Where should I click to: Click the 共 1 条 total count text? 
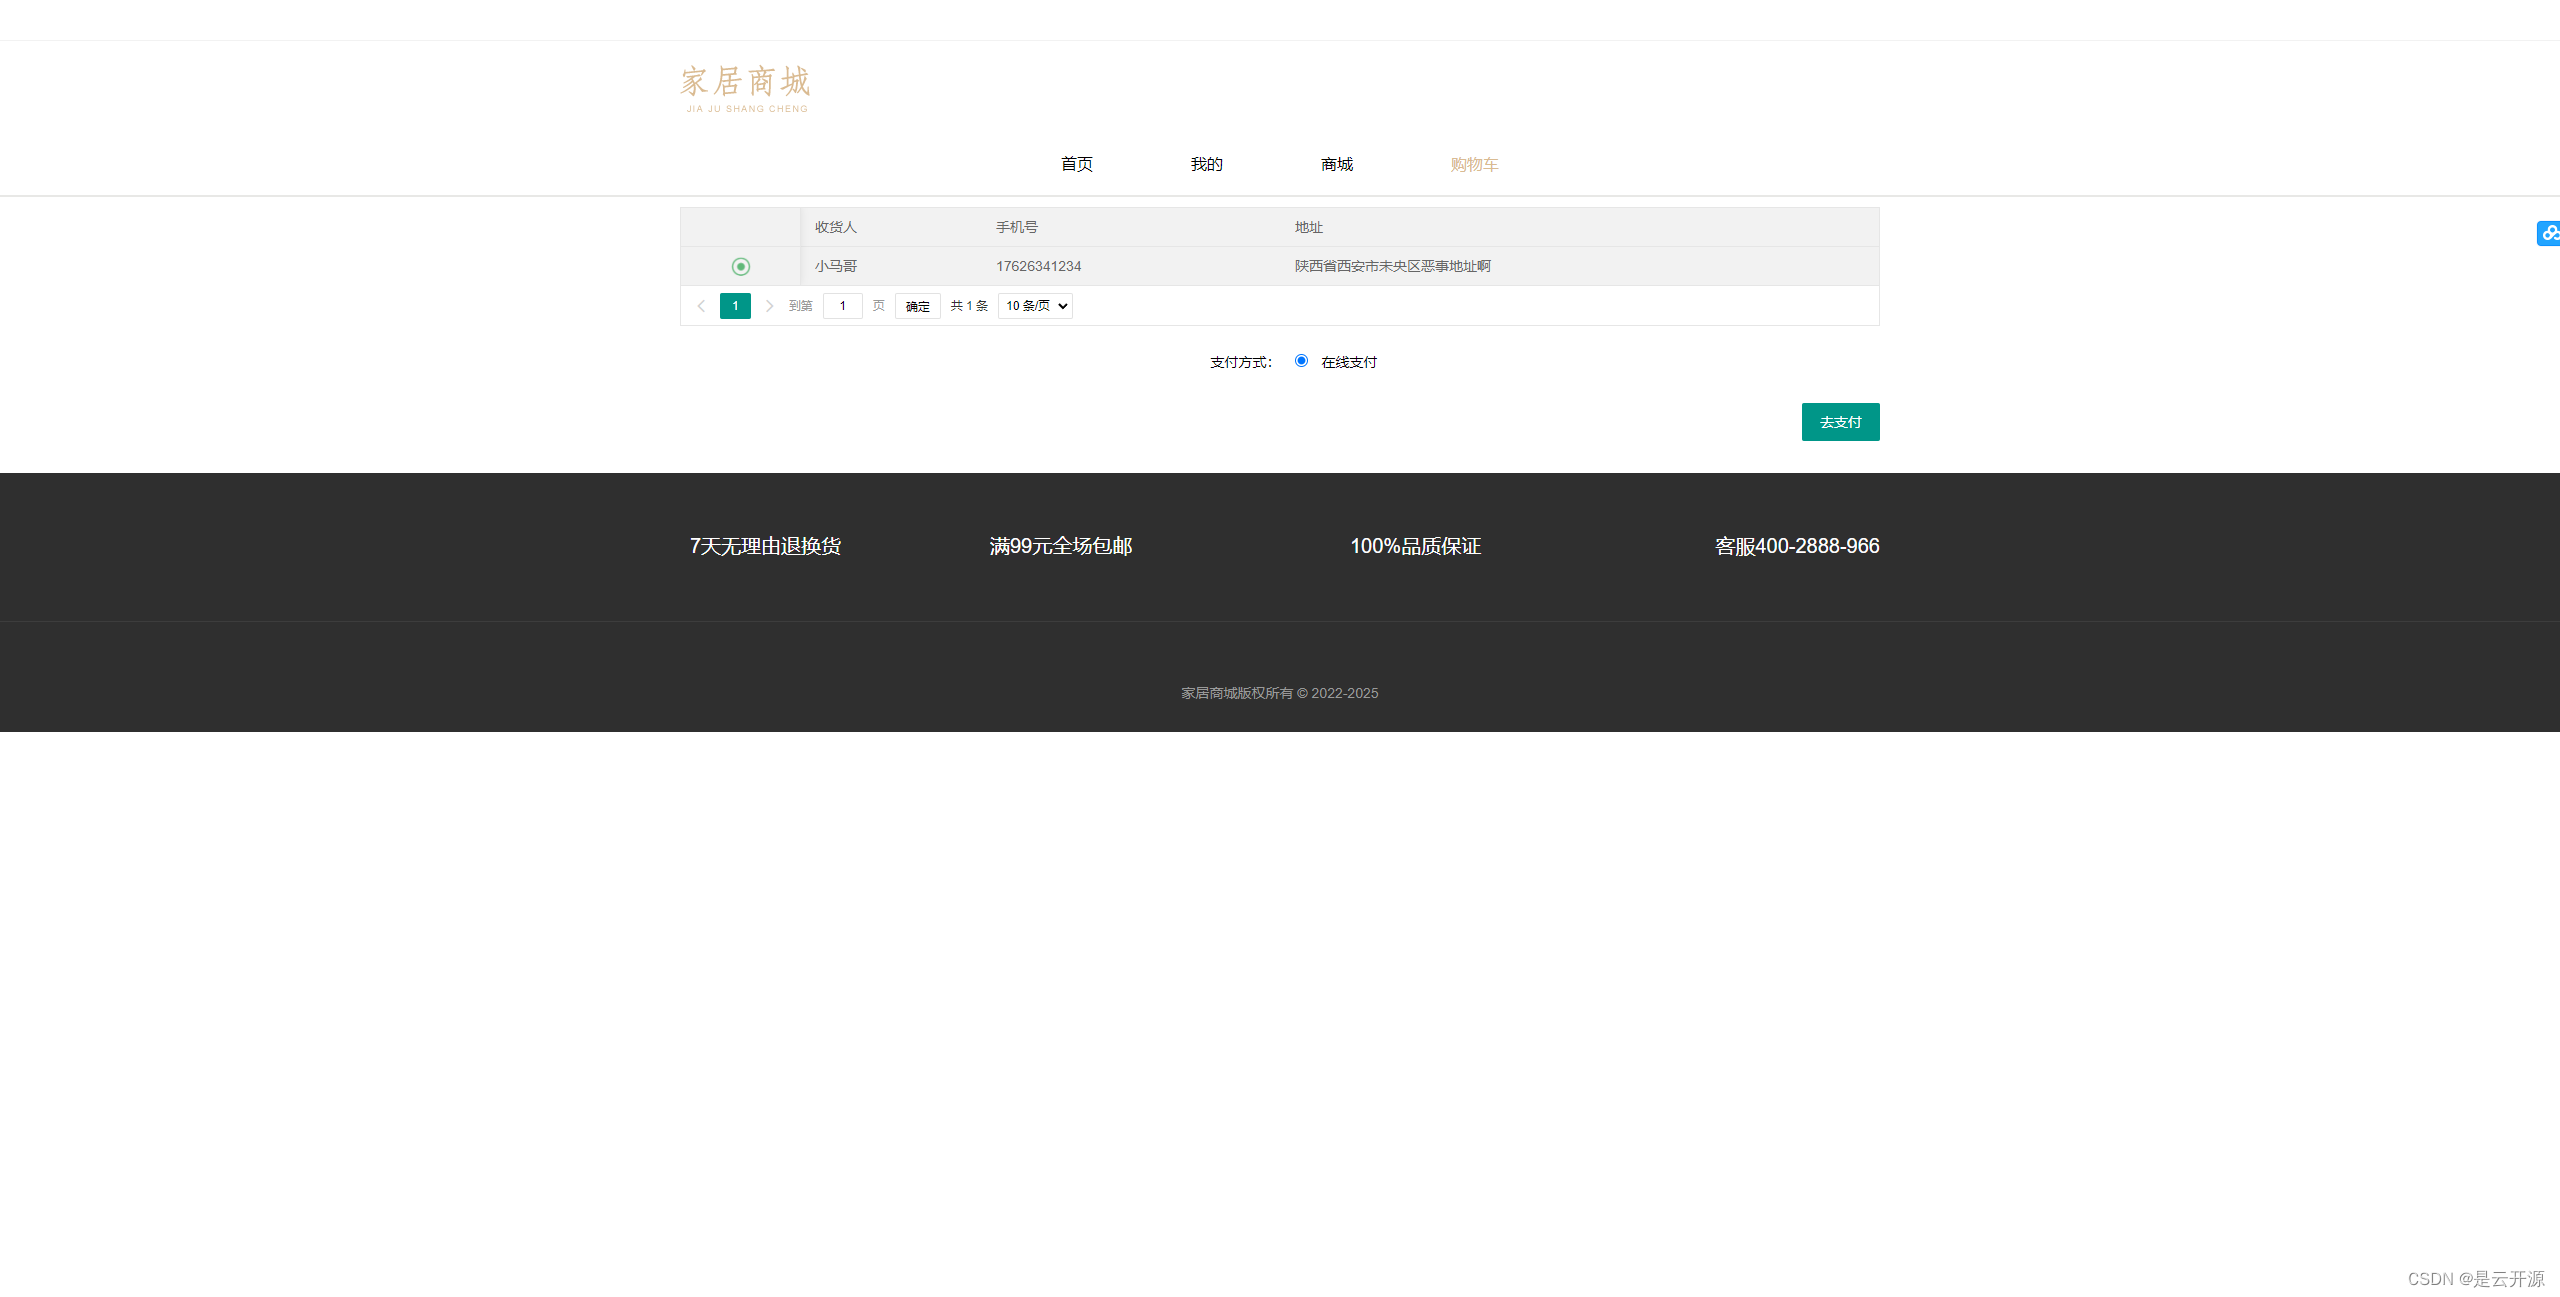(969, 306)
